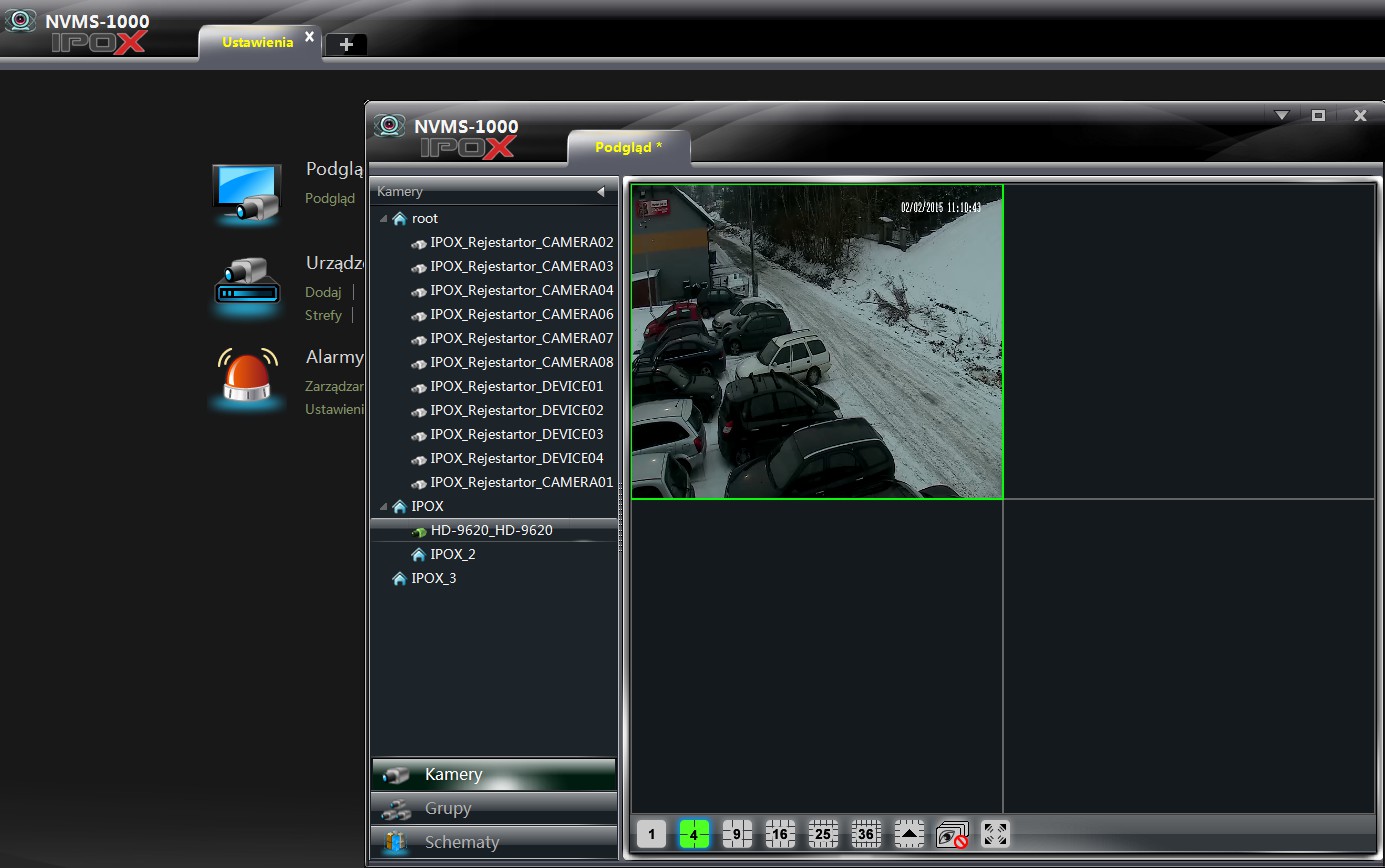
Task: Select IPOX_Rejestartor_CAMERA06 in tree
Action: point(521,314)
